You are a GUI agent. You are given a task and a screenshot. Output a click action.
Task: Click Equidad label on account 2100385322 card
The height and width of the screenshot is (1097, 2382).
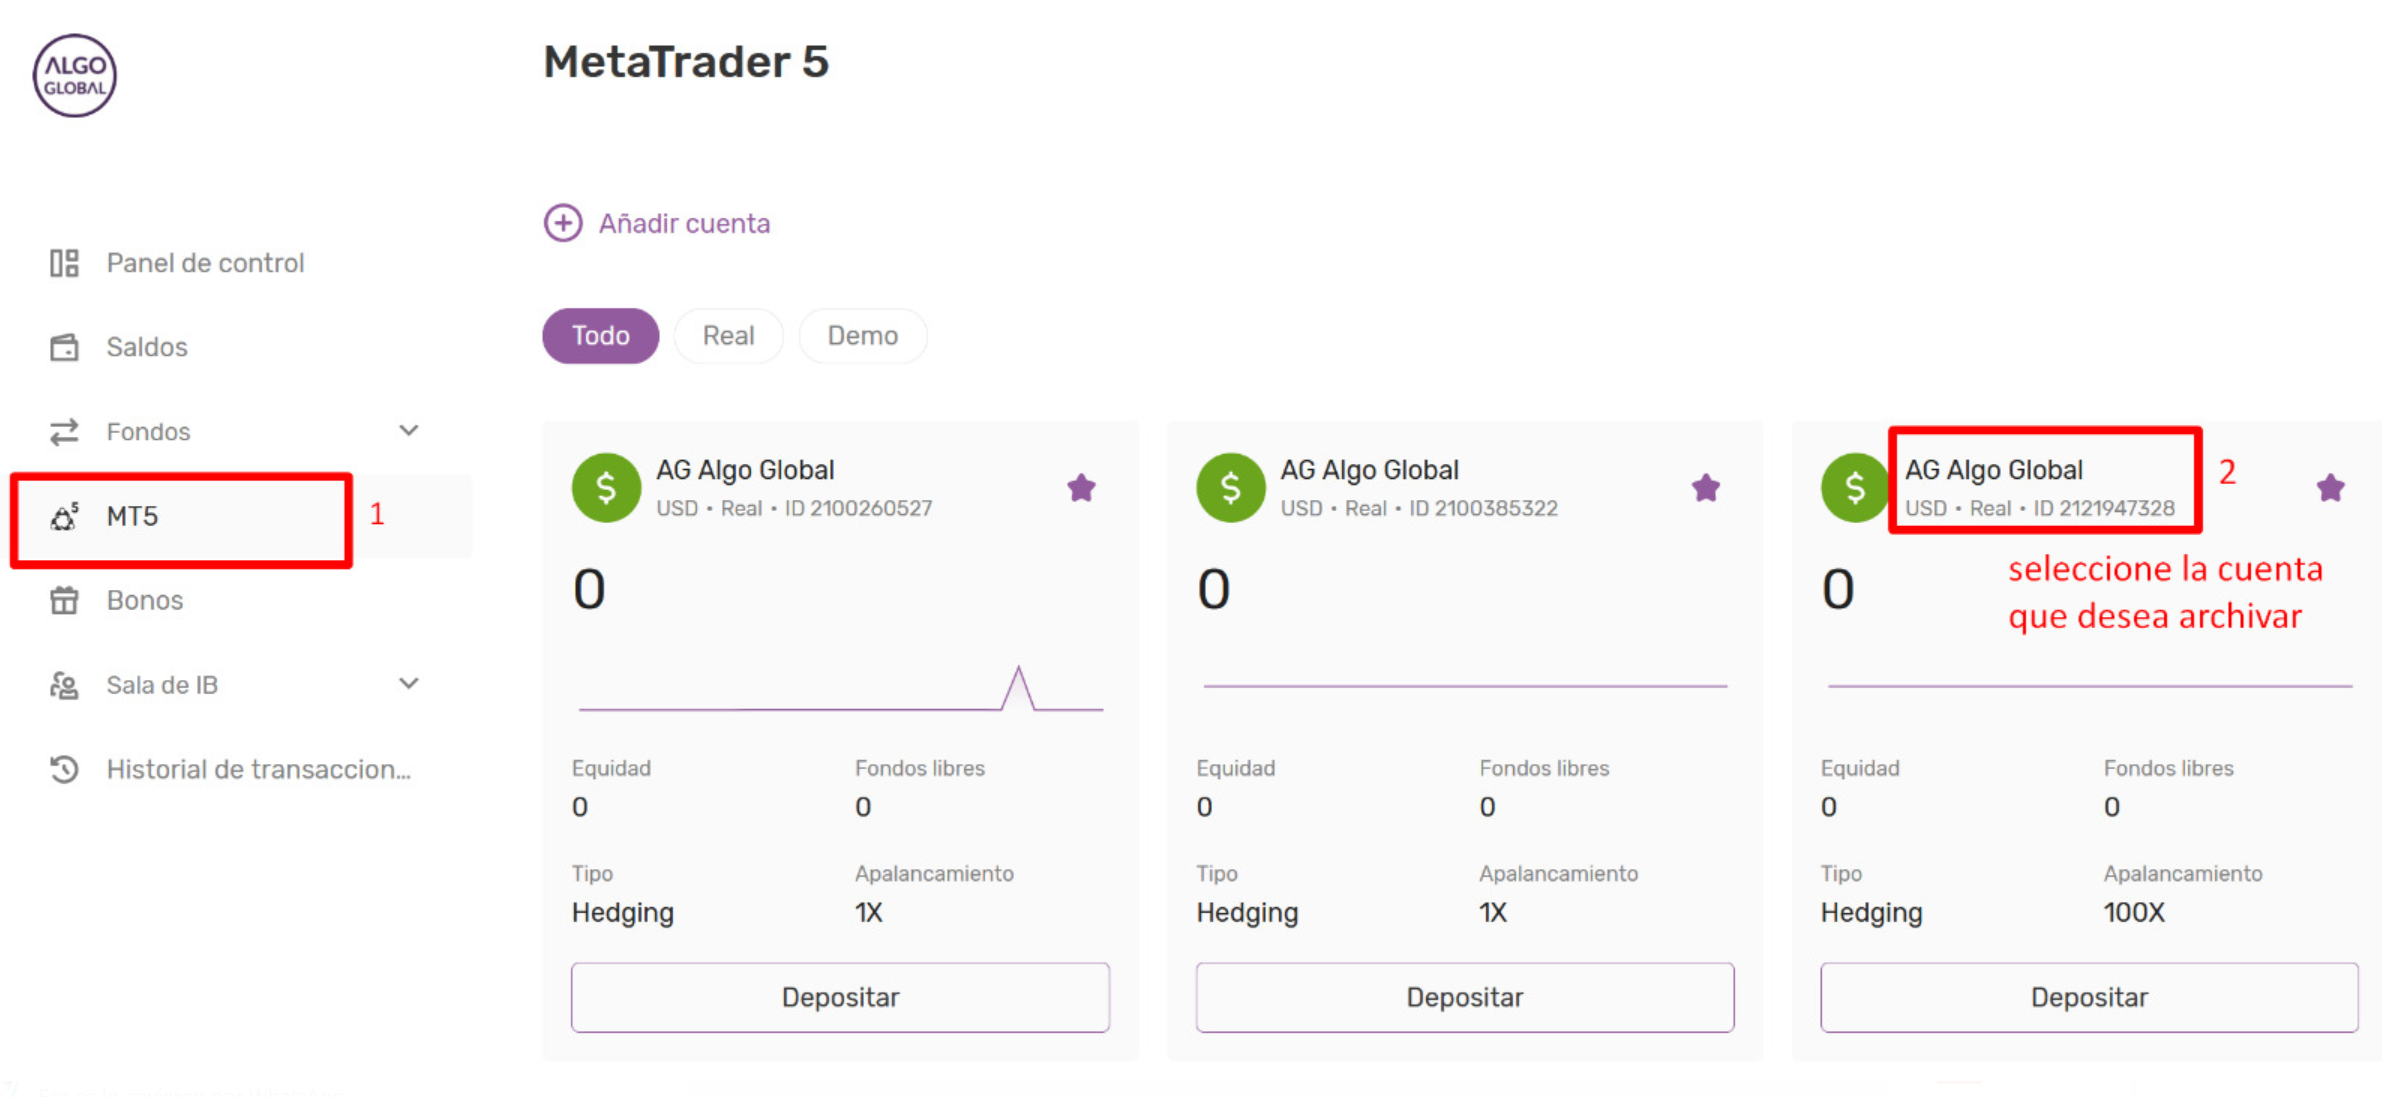coord(1236,768)
